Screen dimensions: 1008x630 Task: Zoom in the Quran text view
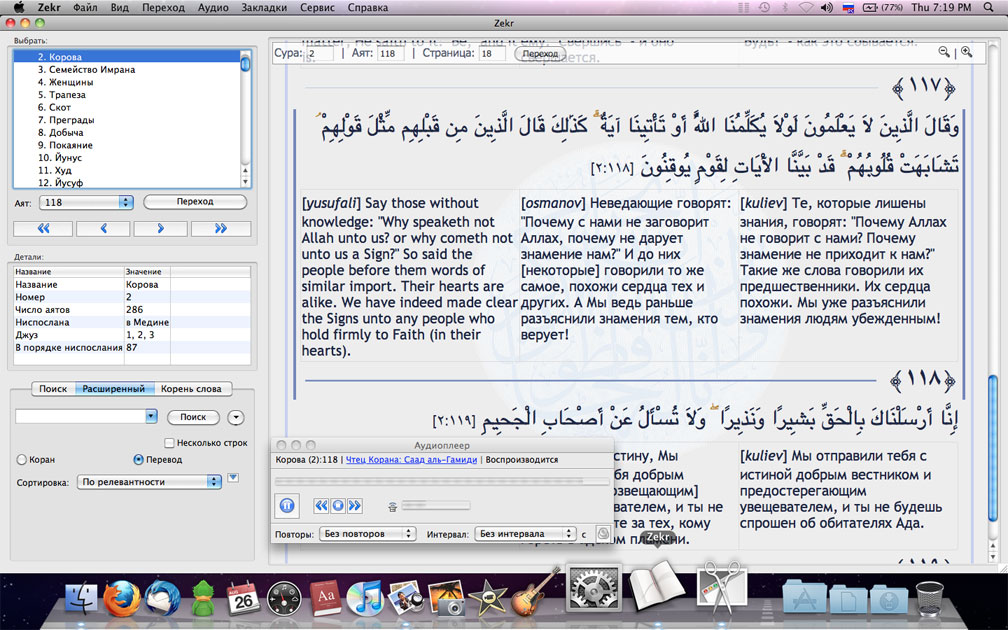click(966, 52)
